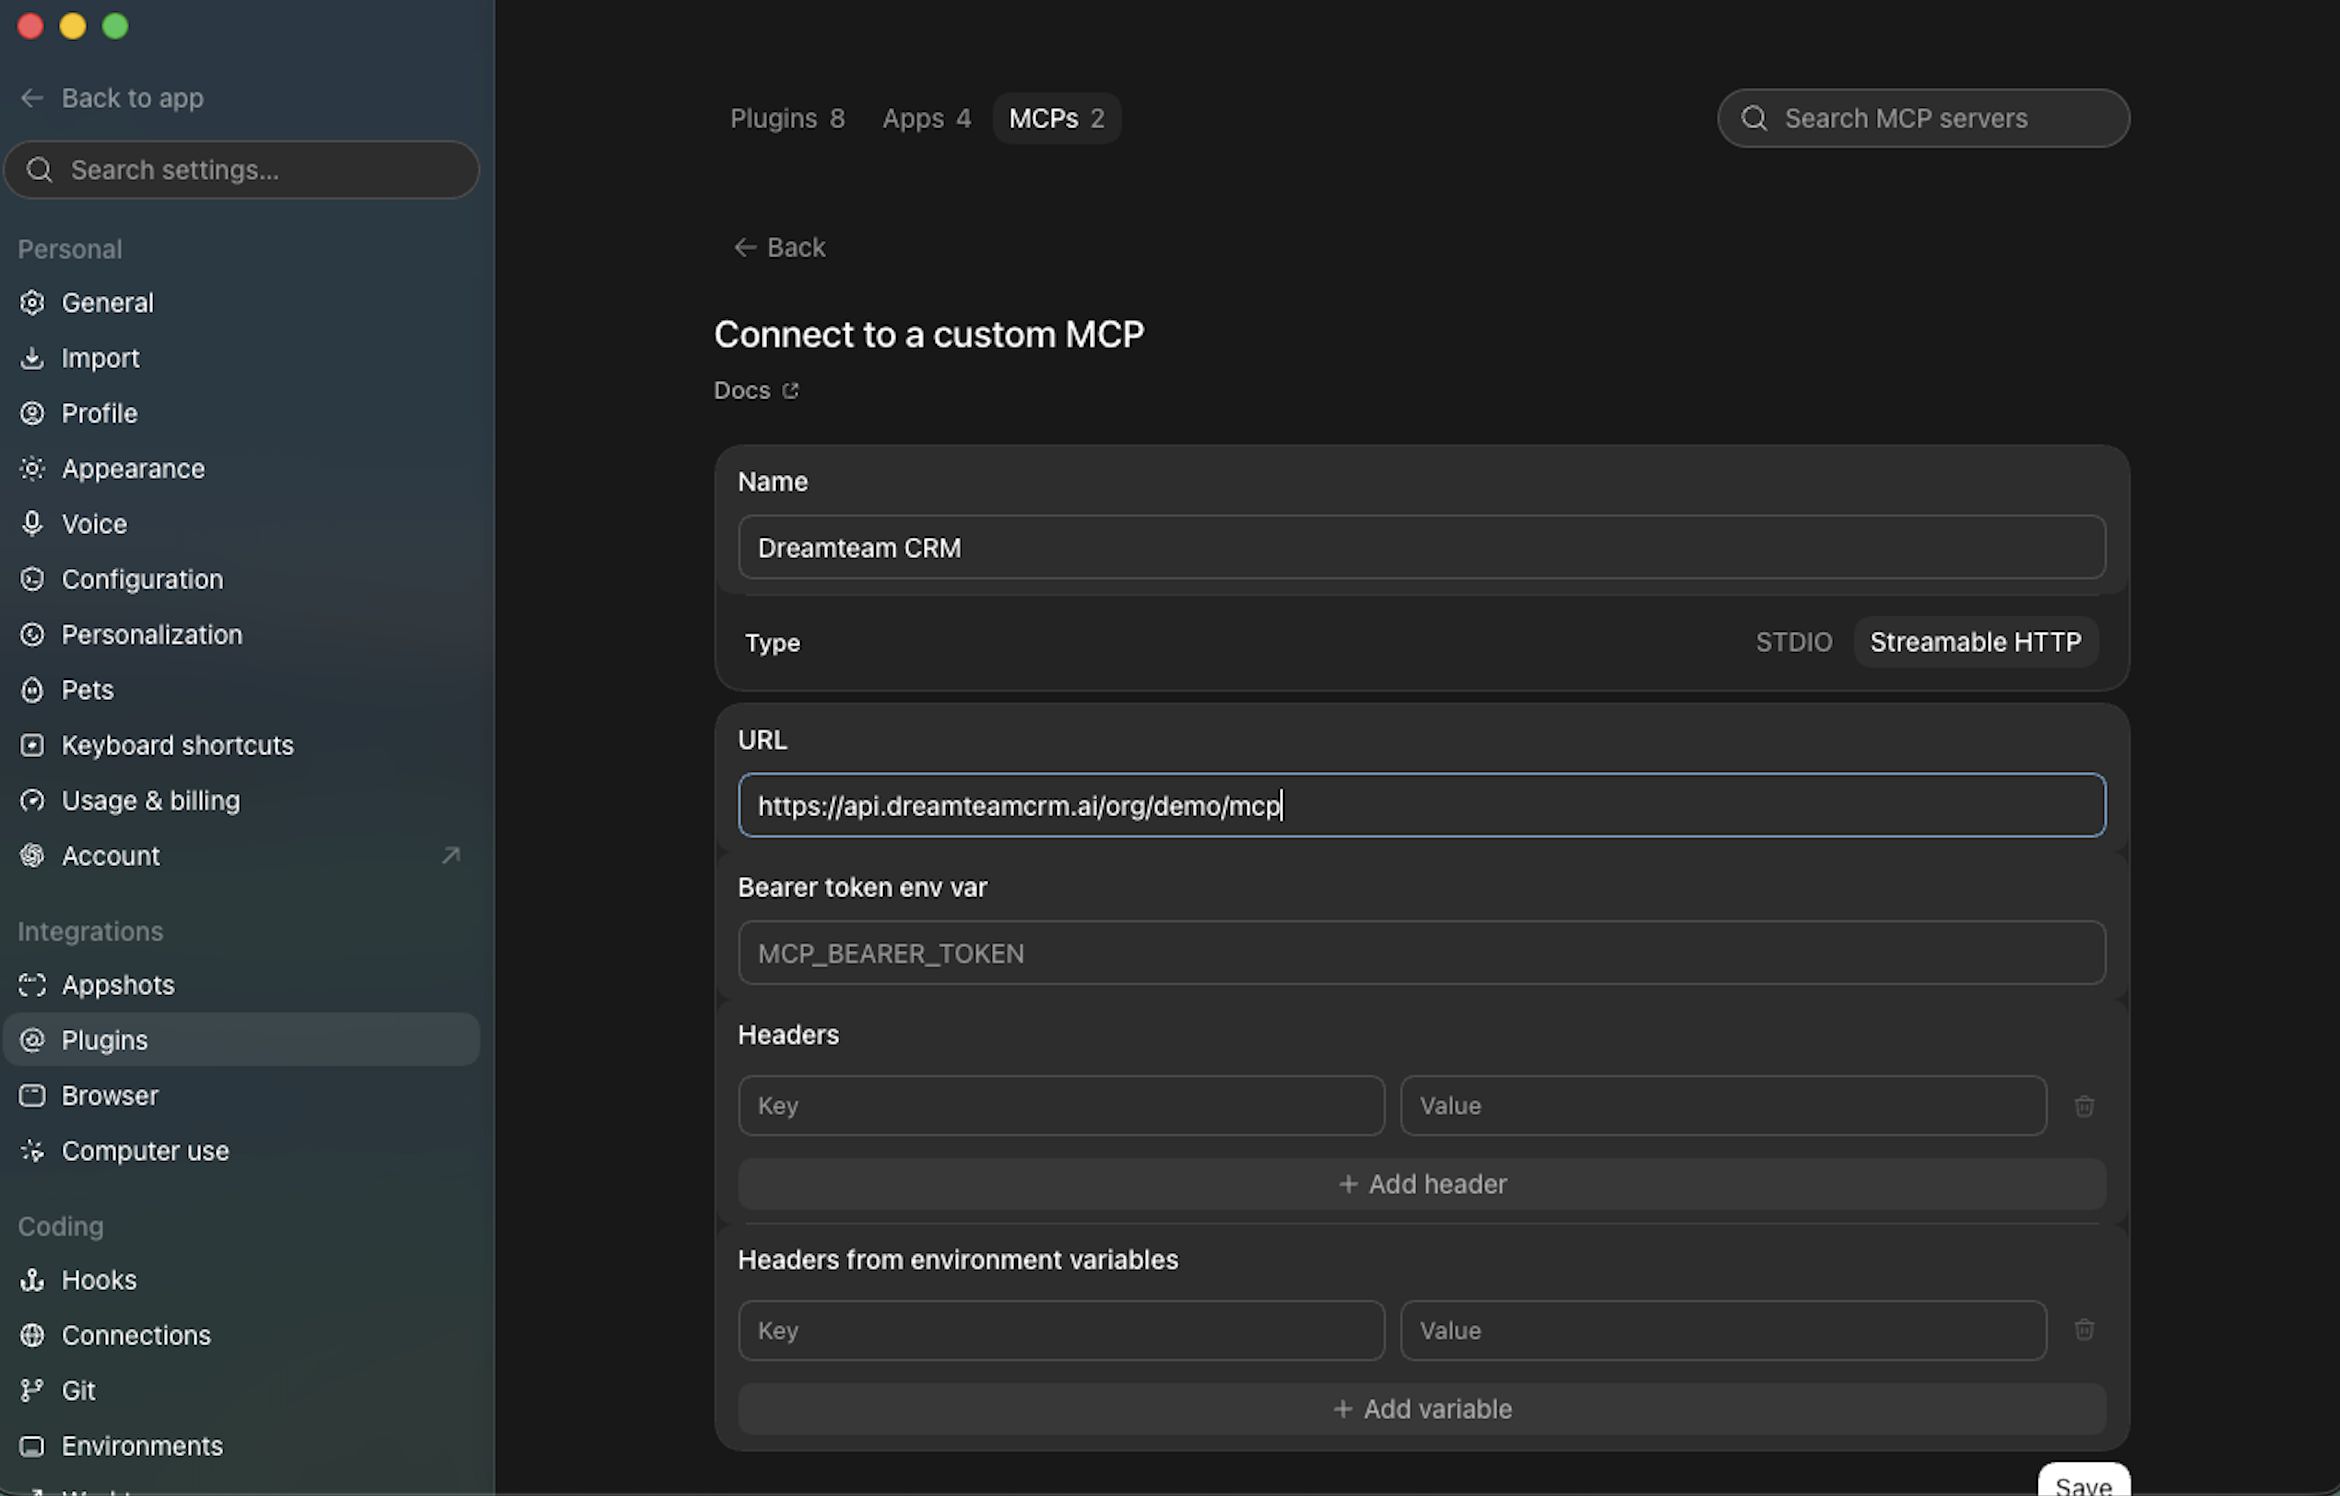This screenshot has height=1496, width=2340.
Task: Open Environments settings section
Action: [x=241, y=1446]
